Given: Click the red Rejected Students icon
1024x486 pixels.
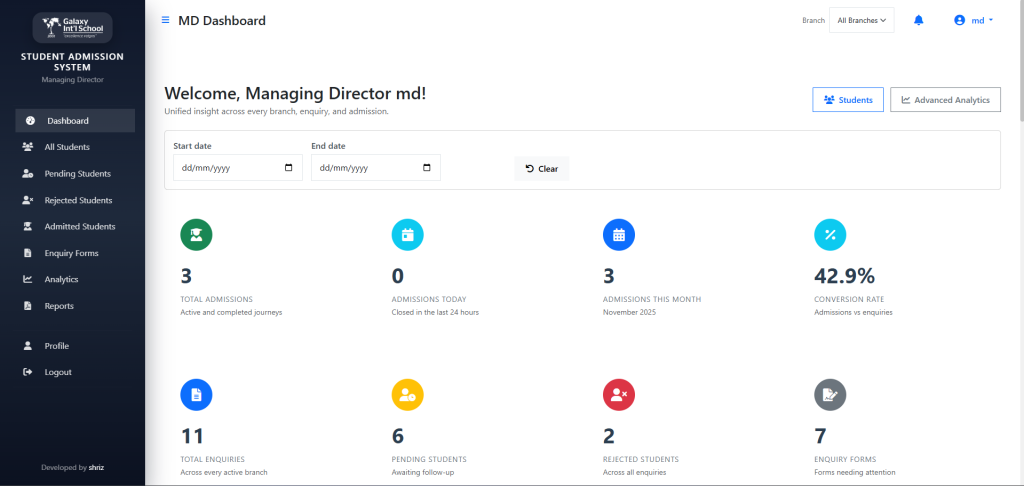Looking at the screenshot, I should pyautogui.click(x=619, y=395).
